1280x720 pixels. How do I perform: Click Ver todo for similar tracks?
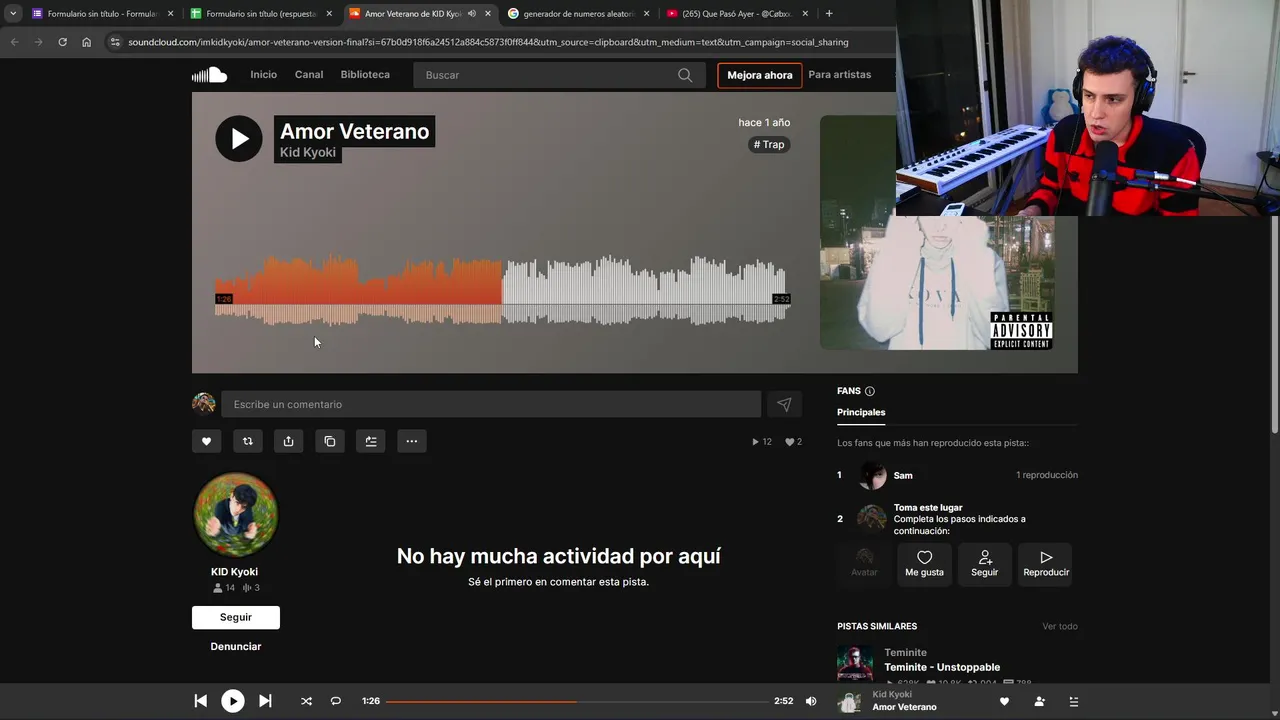point(1060,626)
